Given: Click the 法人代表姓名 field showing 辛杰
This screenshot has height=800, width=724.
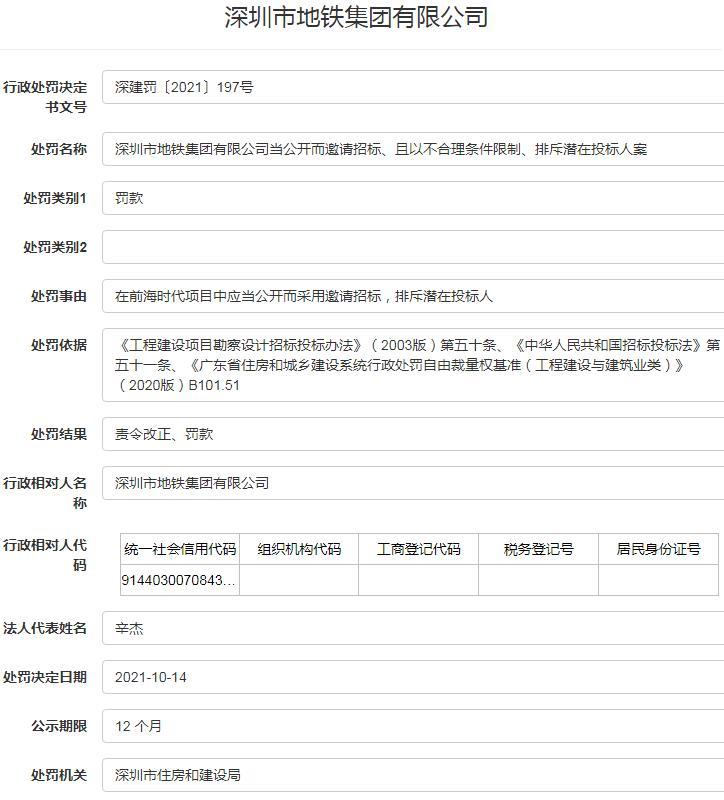Looking at the screenshot, I should [413, 628].
